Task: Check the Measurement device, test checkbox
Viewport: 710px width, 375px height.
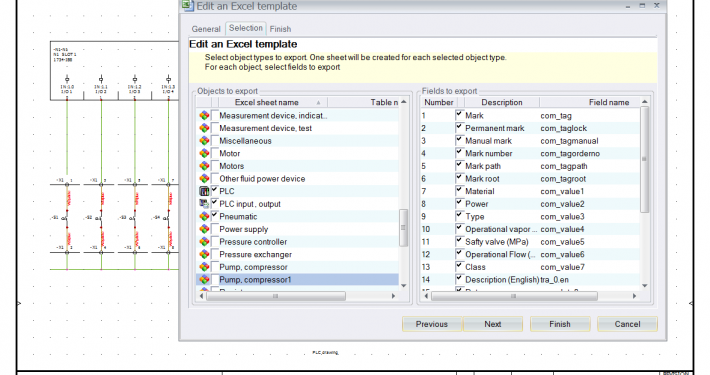Action: (215, 128)
